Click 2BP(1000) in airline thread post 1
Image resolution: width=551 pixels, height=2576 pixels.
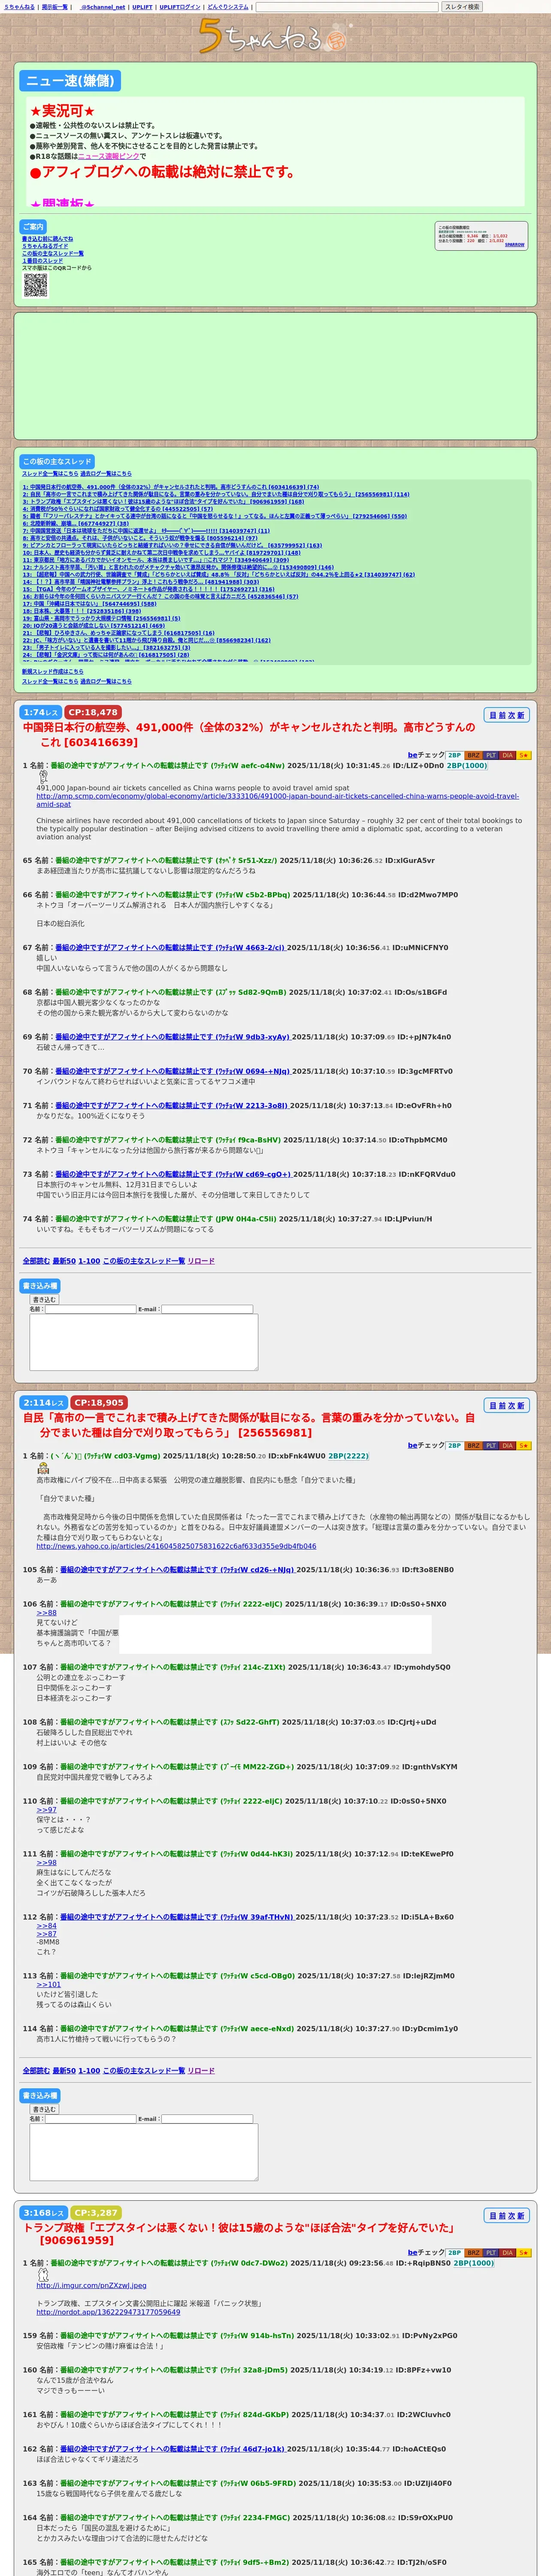(467, 766)
